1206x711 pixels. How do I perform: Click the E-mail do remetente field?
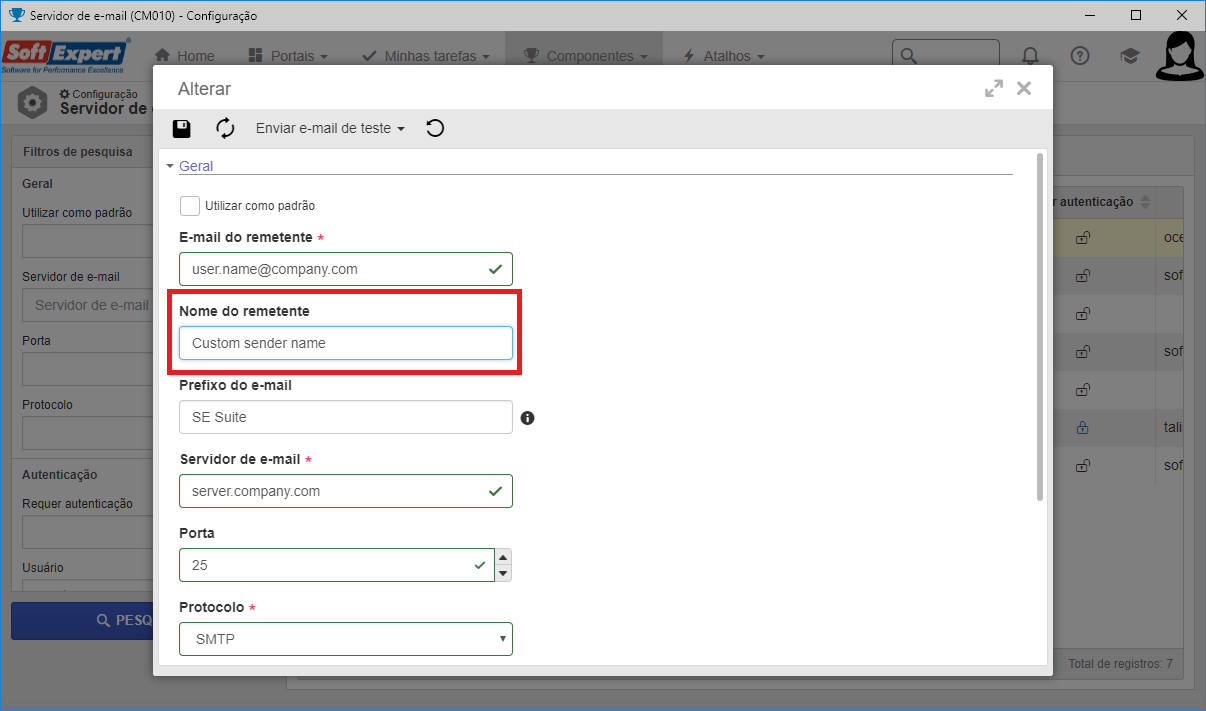346,269
